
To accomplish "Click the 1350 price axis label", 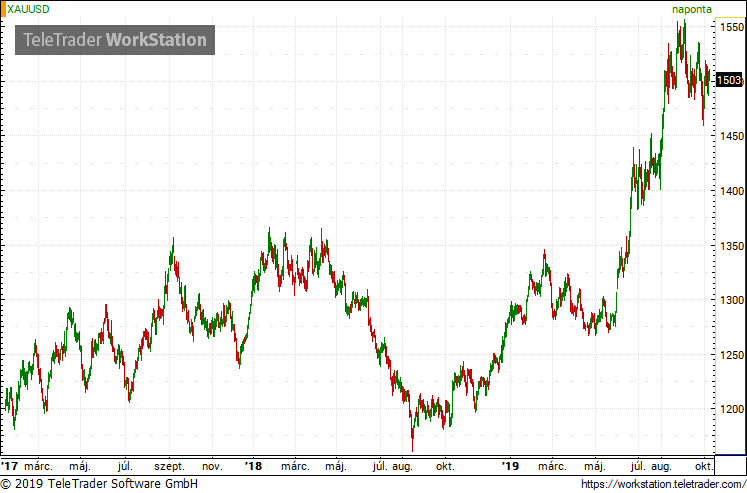I will (732, 246).
